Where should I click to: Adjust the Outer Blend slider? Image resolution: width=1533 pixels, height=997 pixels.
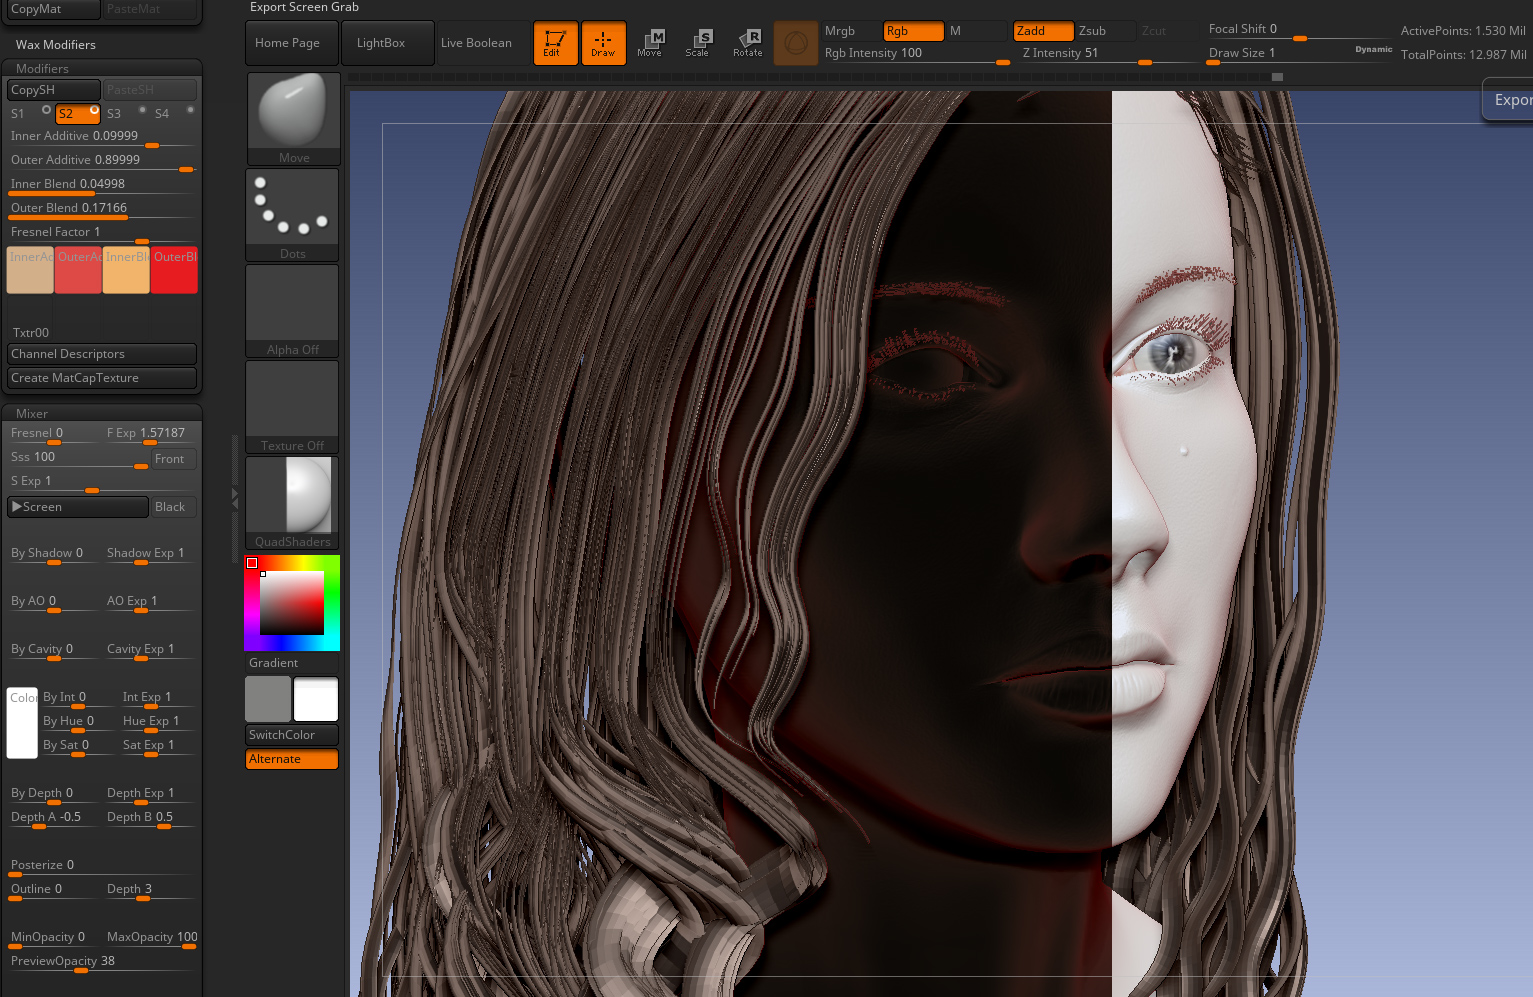tap(102, 209)
